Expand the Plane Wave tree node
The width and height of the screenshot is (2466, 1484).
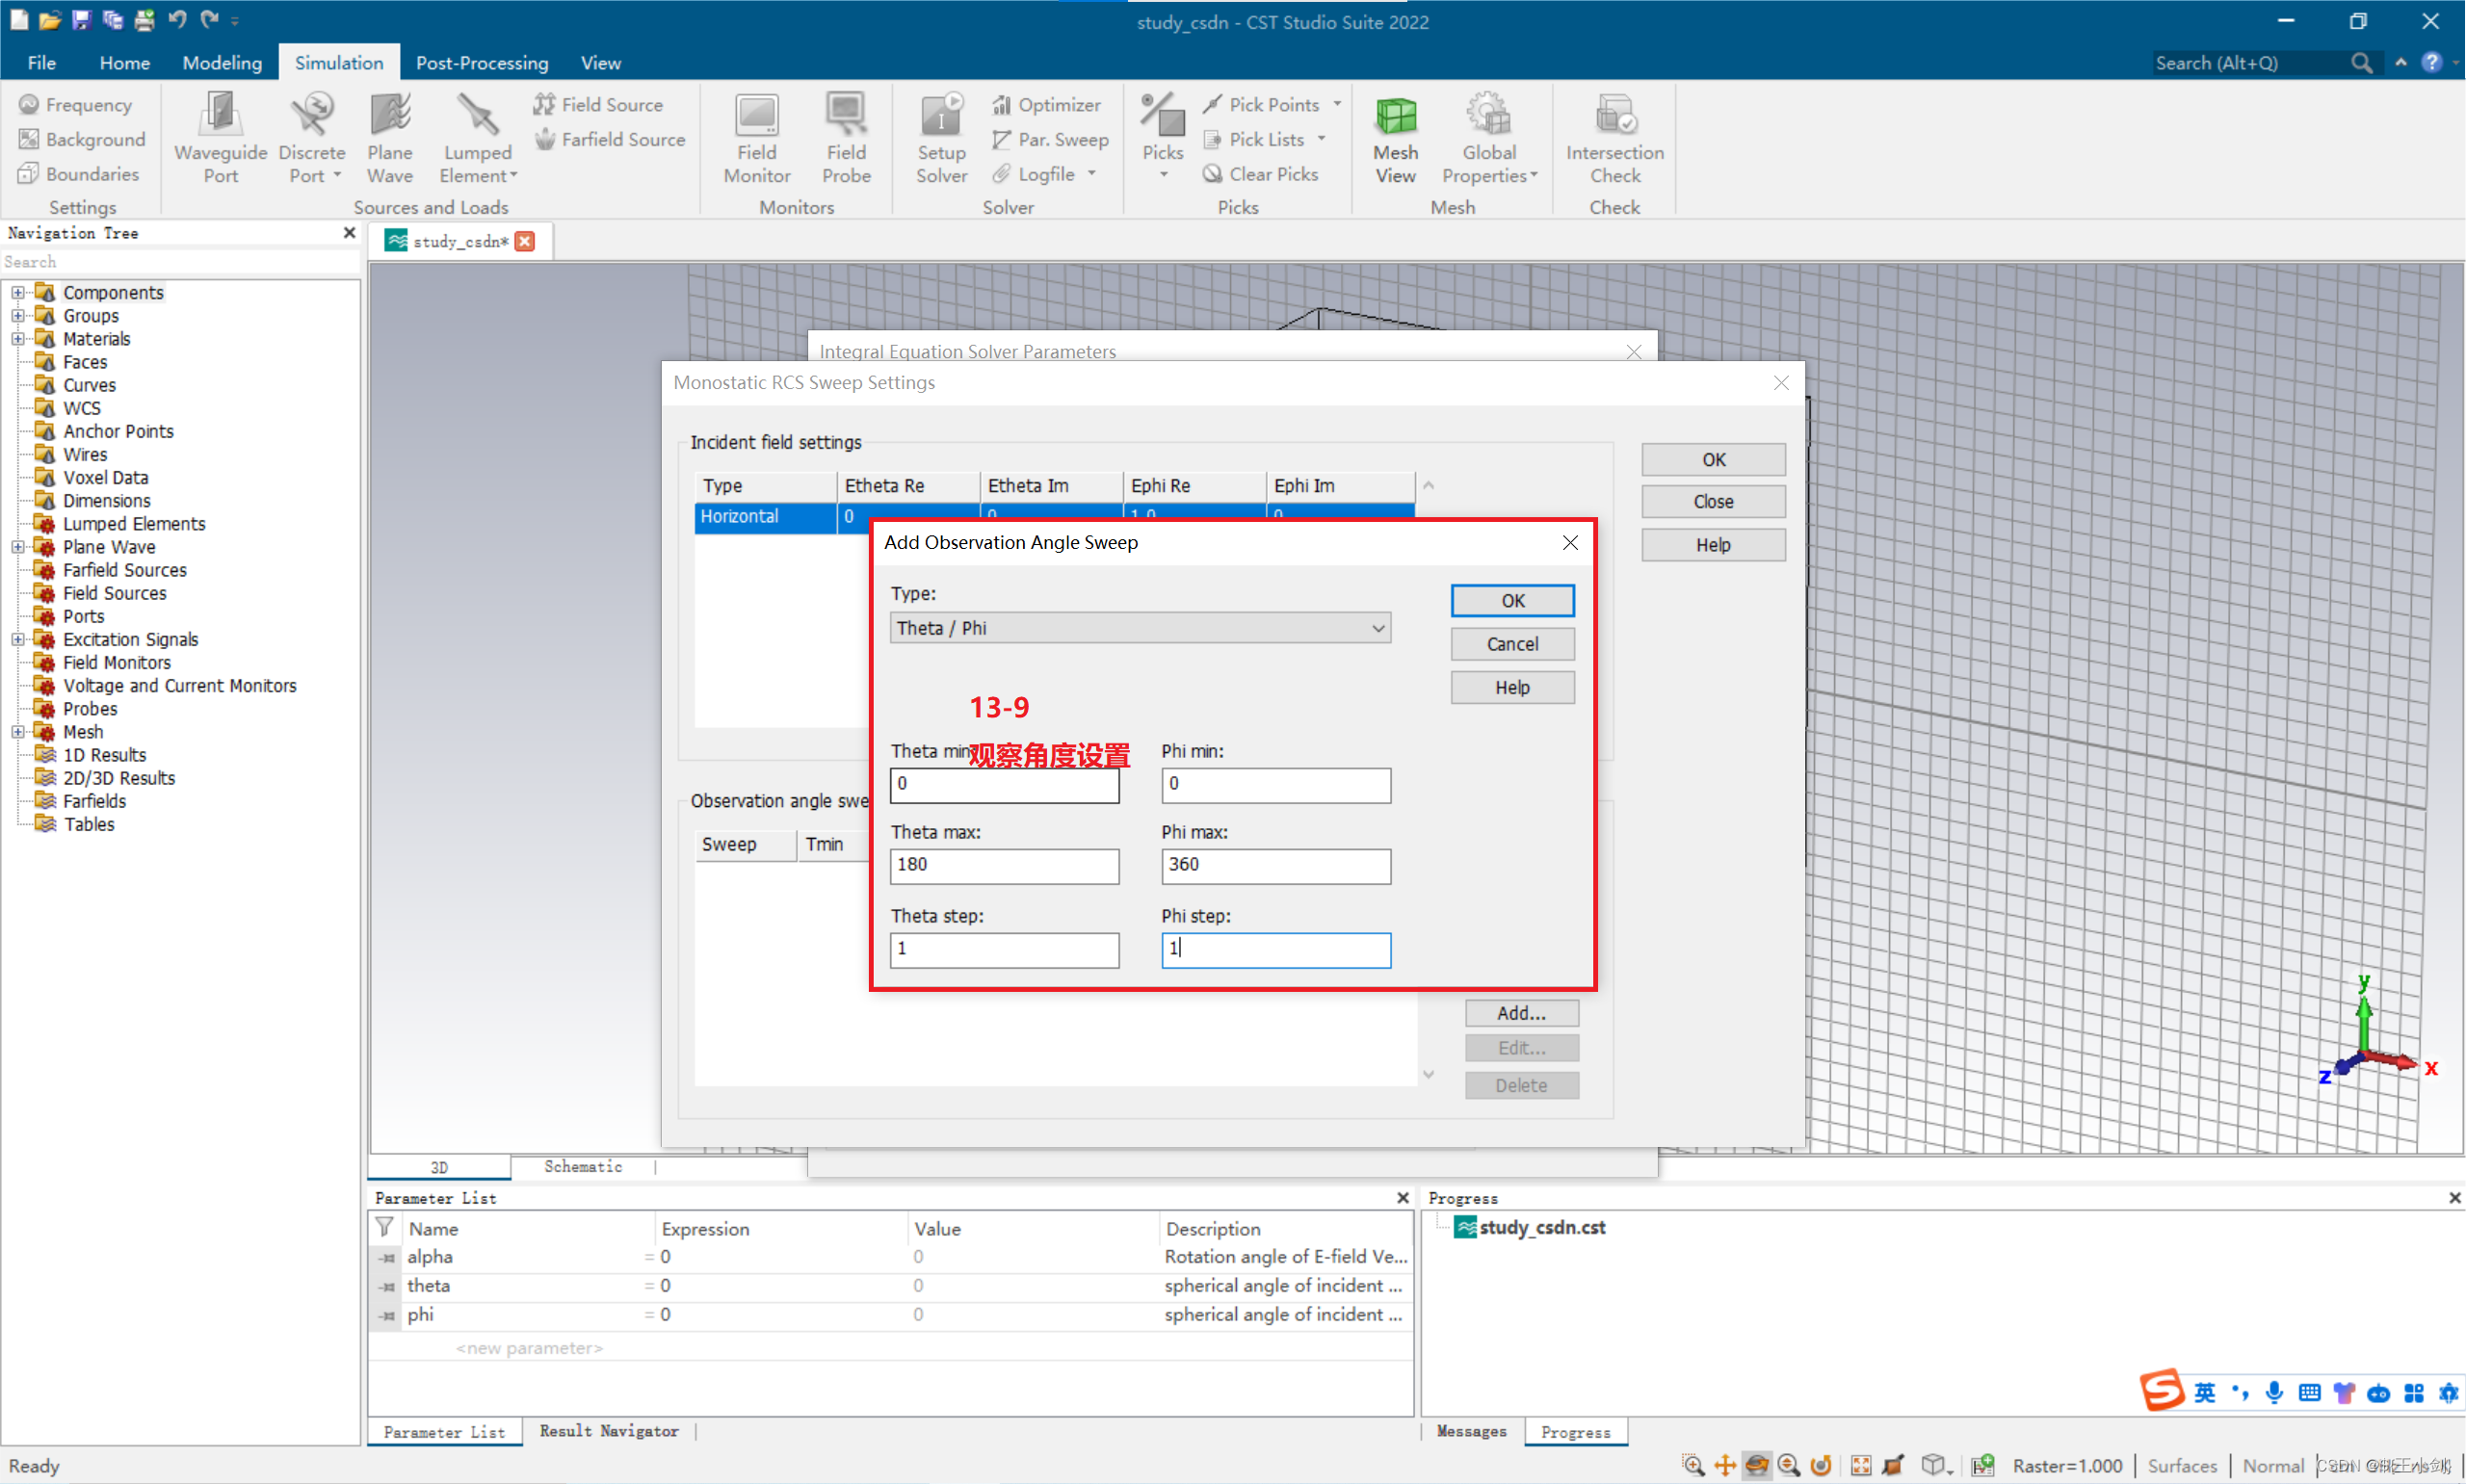pos(18,547)
